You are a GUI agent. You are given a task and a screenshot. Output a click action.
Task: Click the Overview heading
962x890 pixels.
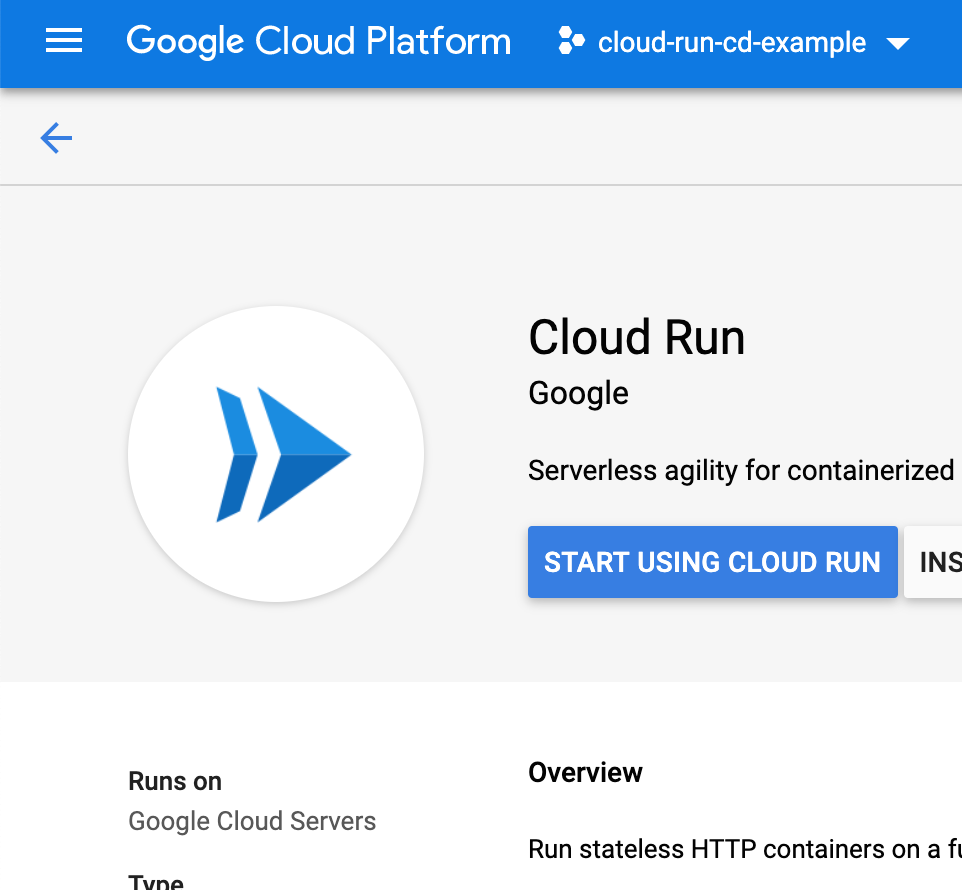(585, 772)
